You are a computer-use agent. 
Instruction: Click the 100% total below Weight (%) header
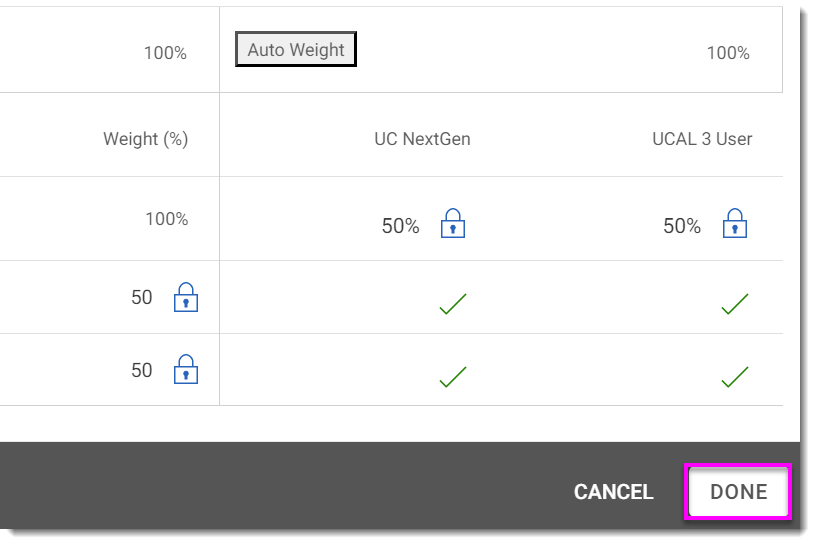point(166,219)
